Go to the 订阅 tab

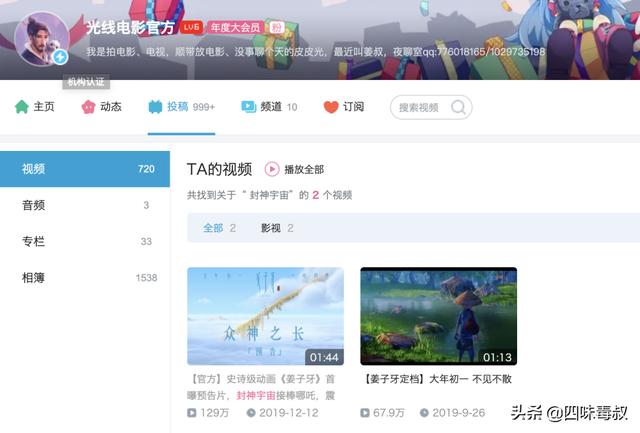pos(344,107)
